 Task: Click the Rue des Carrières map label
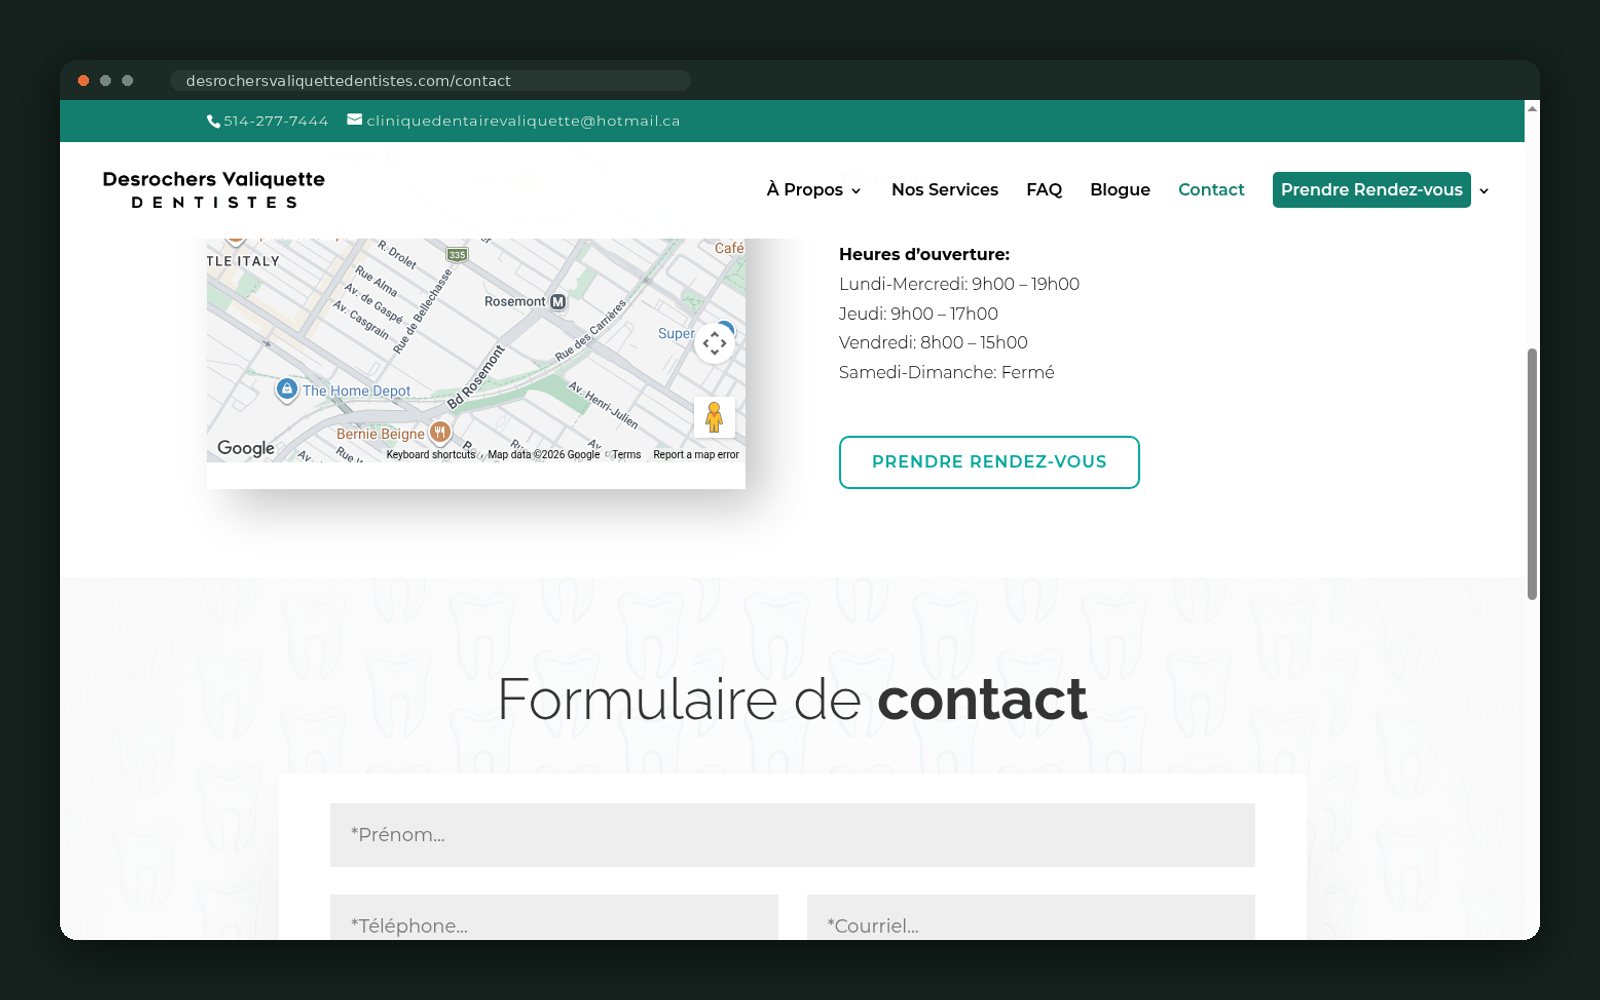click(x=591, y=330)
